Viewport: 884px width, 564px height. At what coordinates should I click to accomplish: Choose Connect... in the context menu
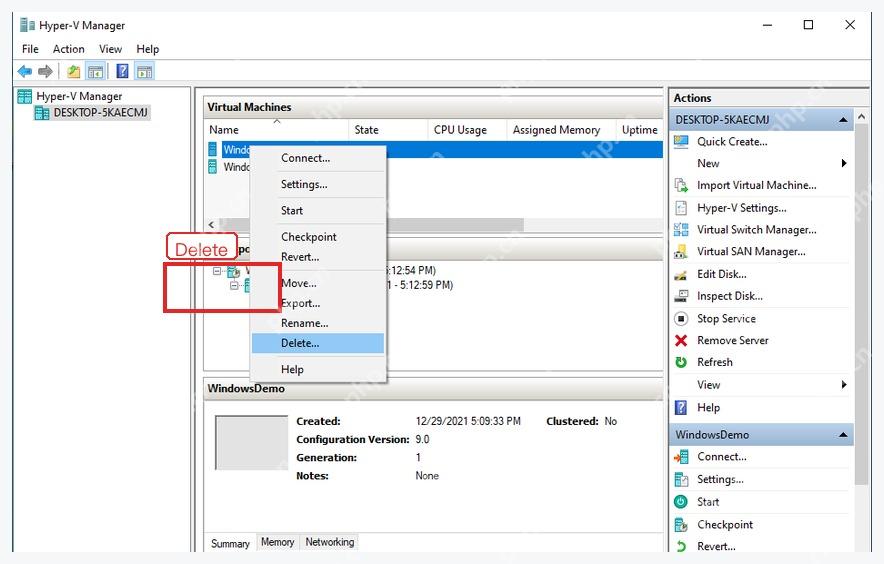318,158
